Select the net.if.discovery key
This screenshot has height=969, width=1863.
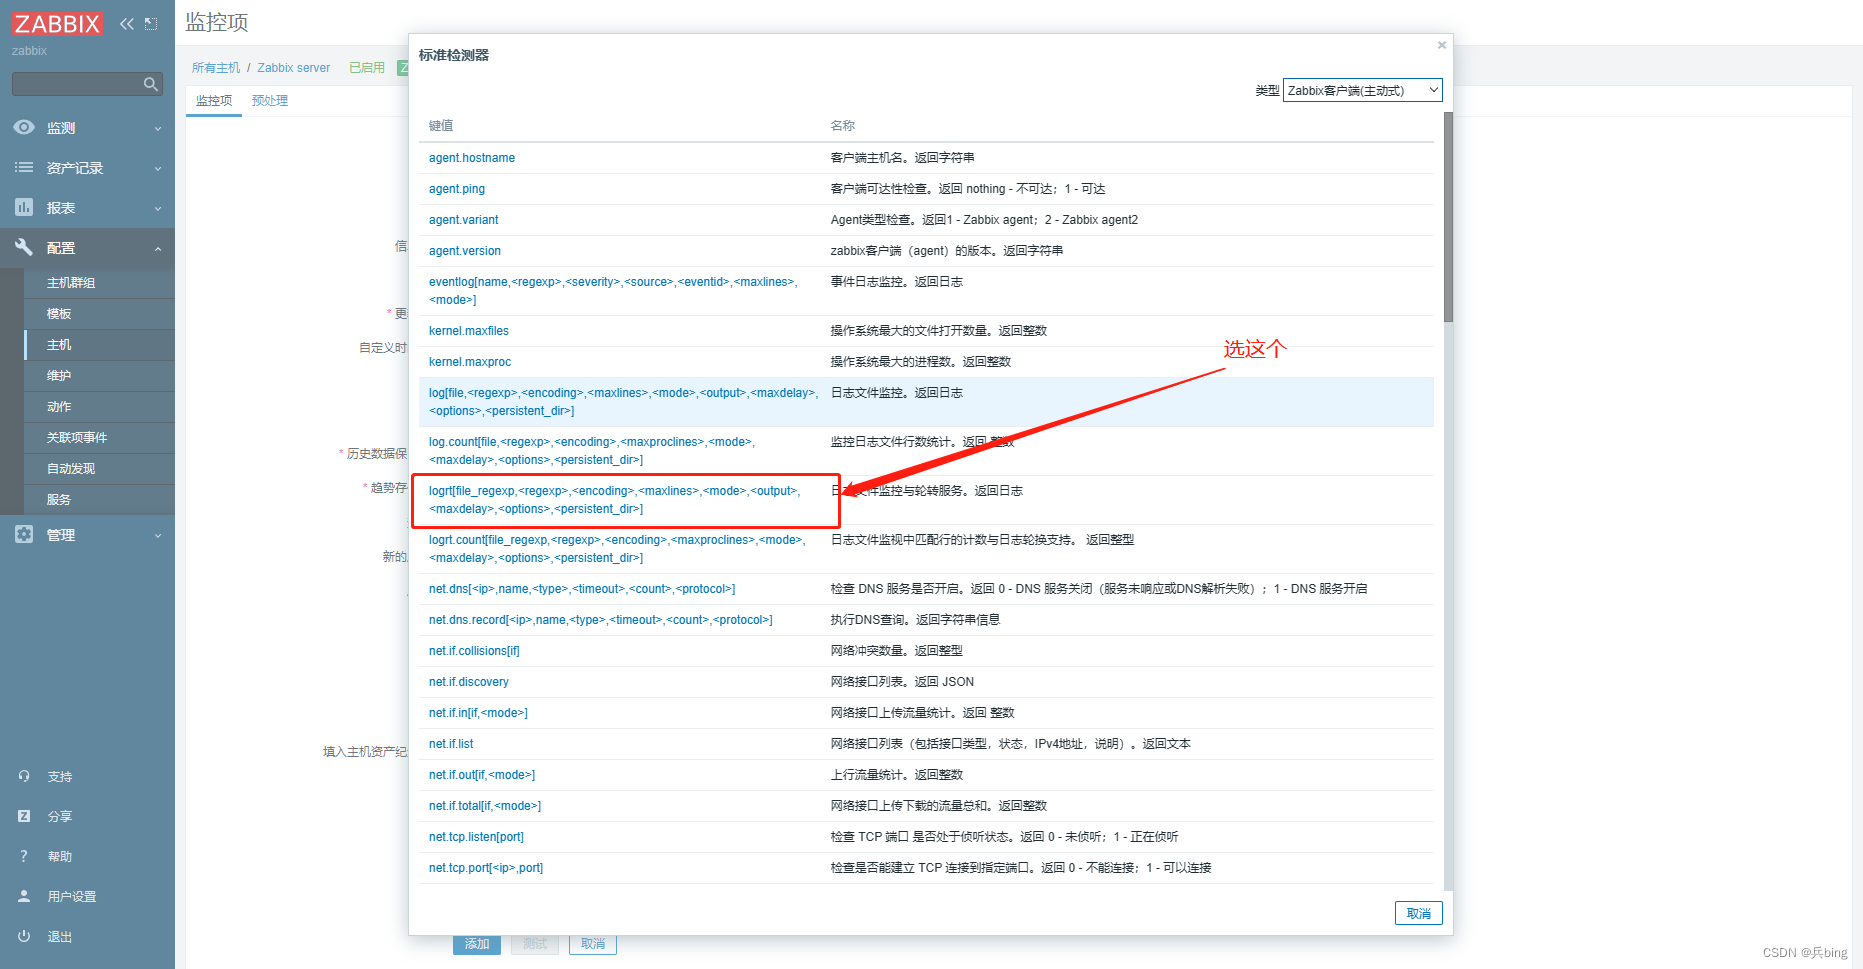pos(469,682)
